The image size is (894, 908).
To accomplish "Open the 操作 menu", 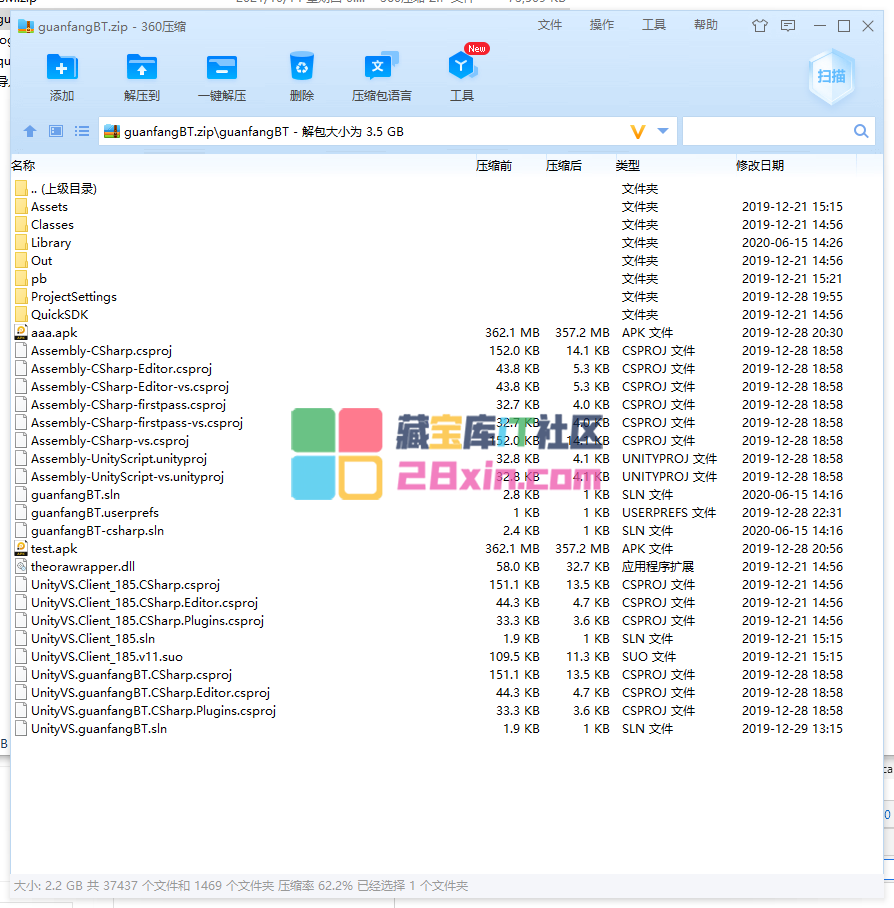I will coord(602,25).
